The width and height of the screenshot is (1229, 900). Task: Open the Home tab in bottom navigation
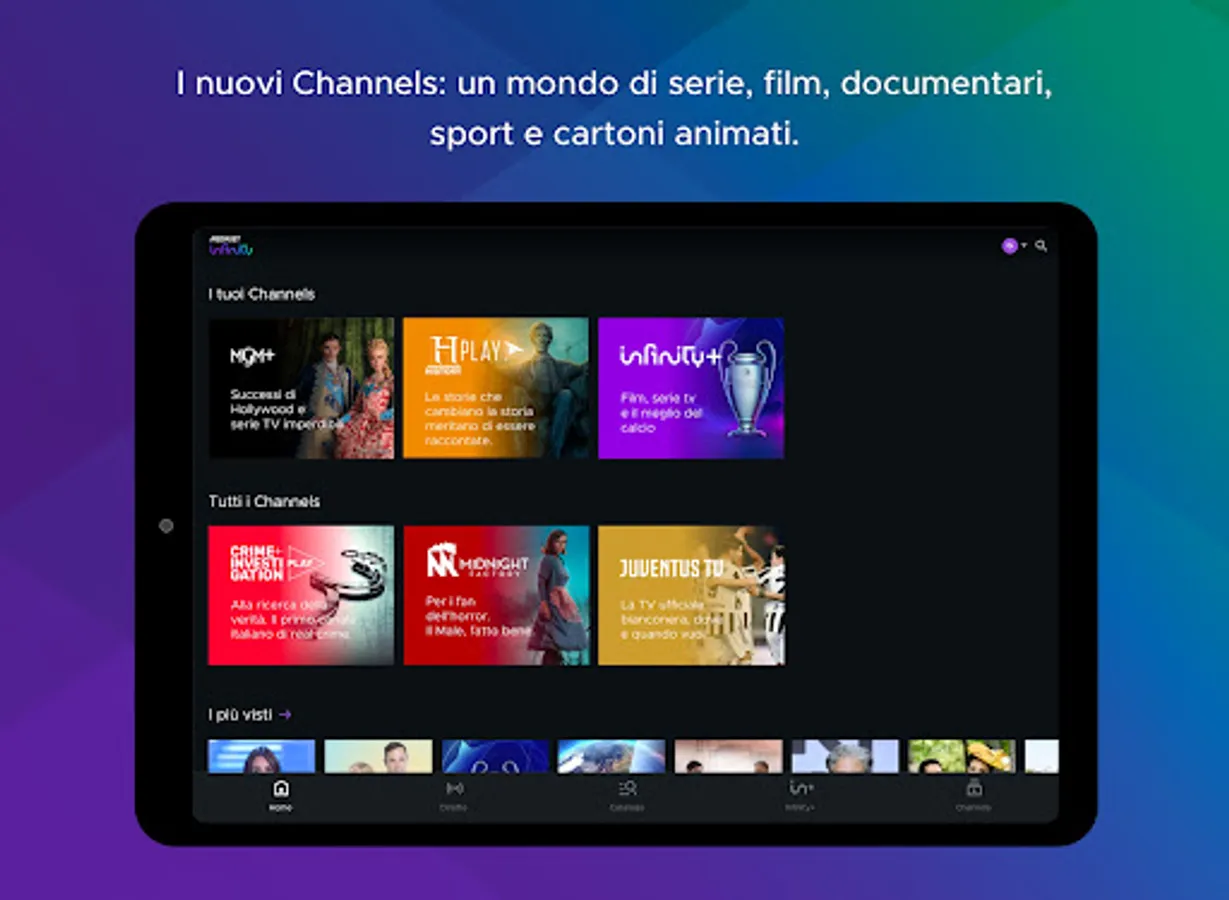(281, 795)
